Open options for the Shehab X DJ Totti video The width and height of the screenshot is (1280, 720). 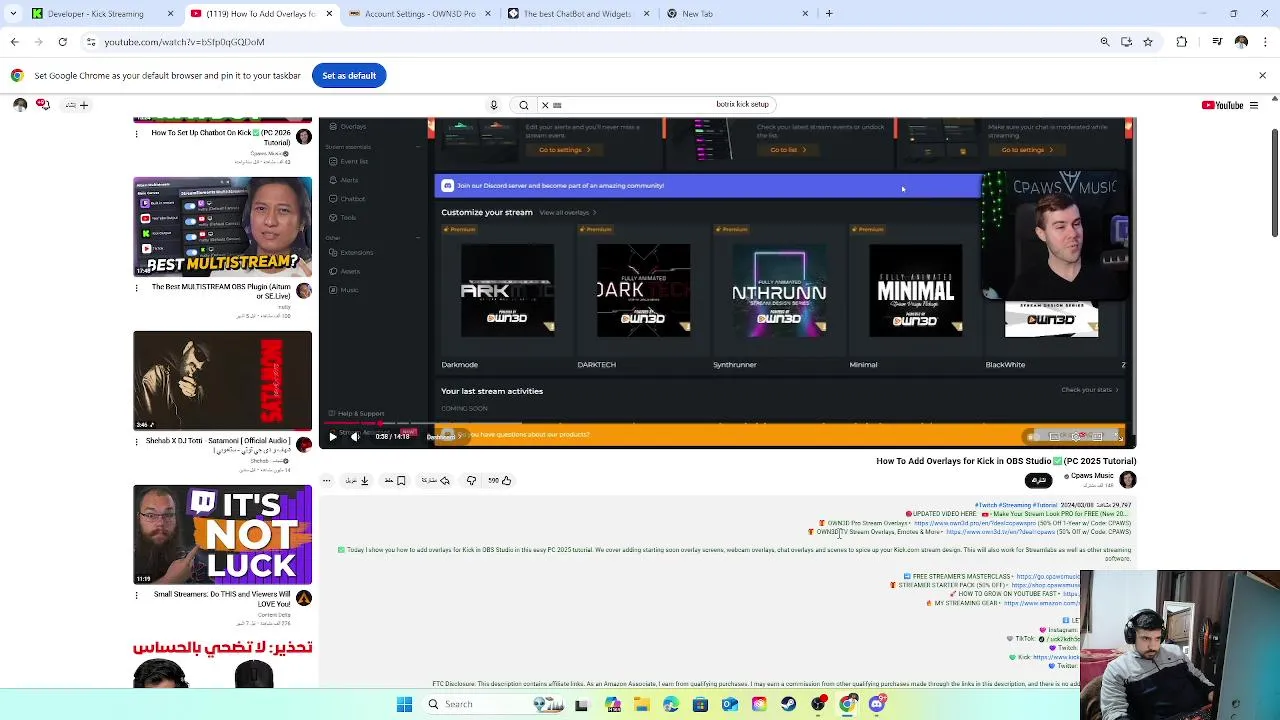tap(137, 441)
